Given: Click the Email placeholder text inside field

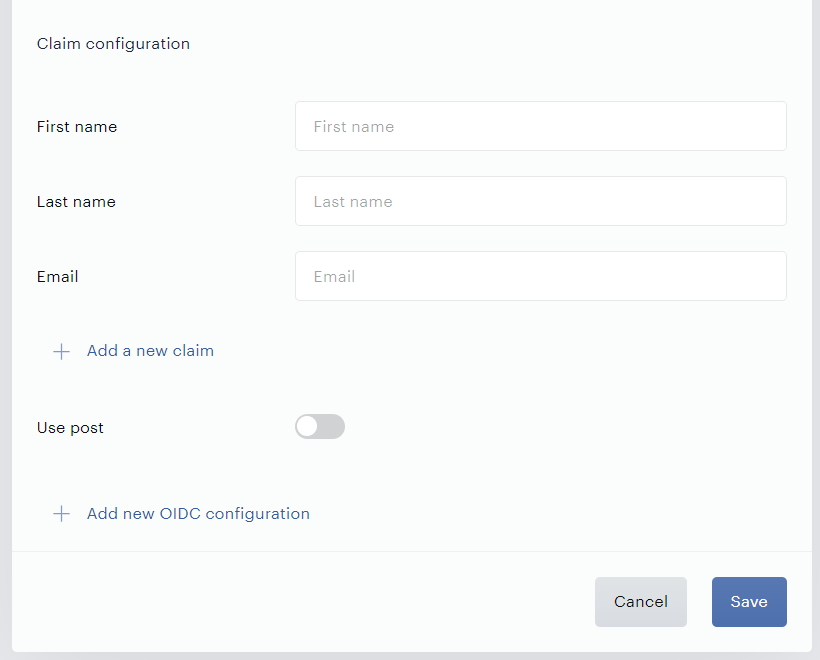Looking at the screenshot, I should pos(334,277).
